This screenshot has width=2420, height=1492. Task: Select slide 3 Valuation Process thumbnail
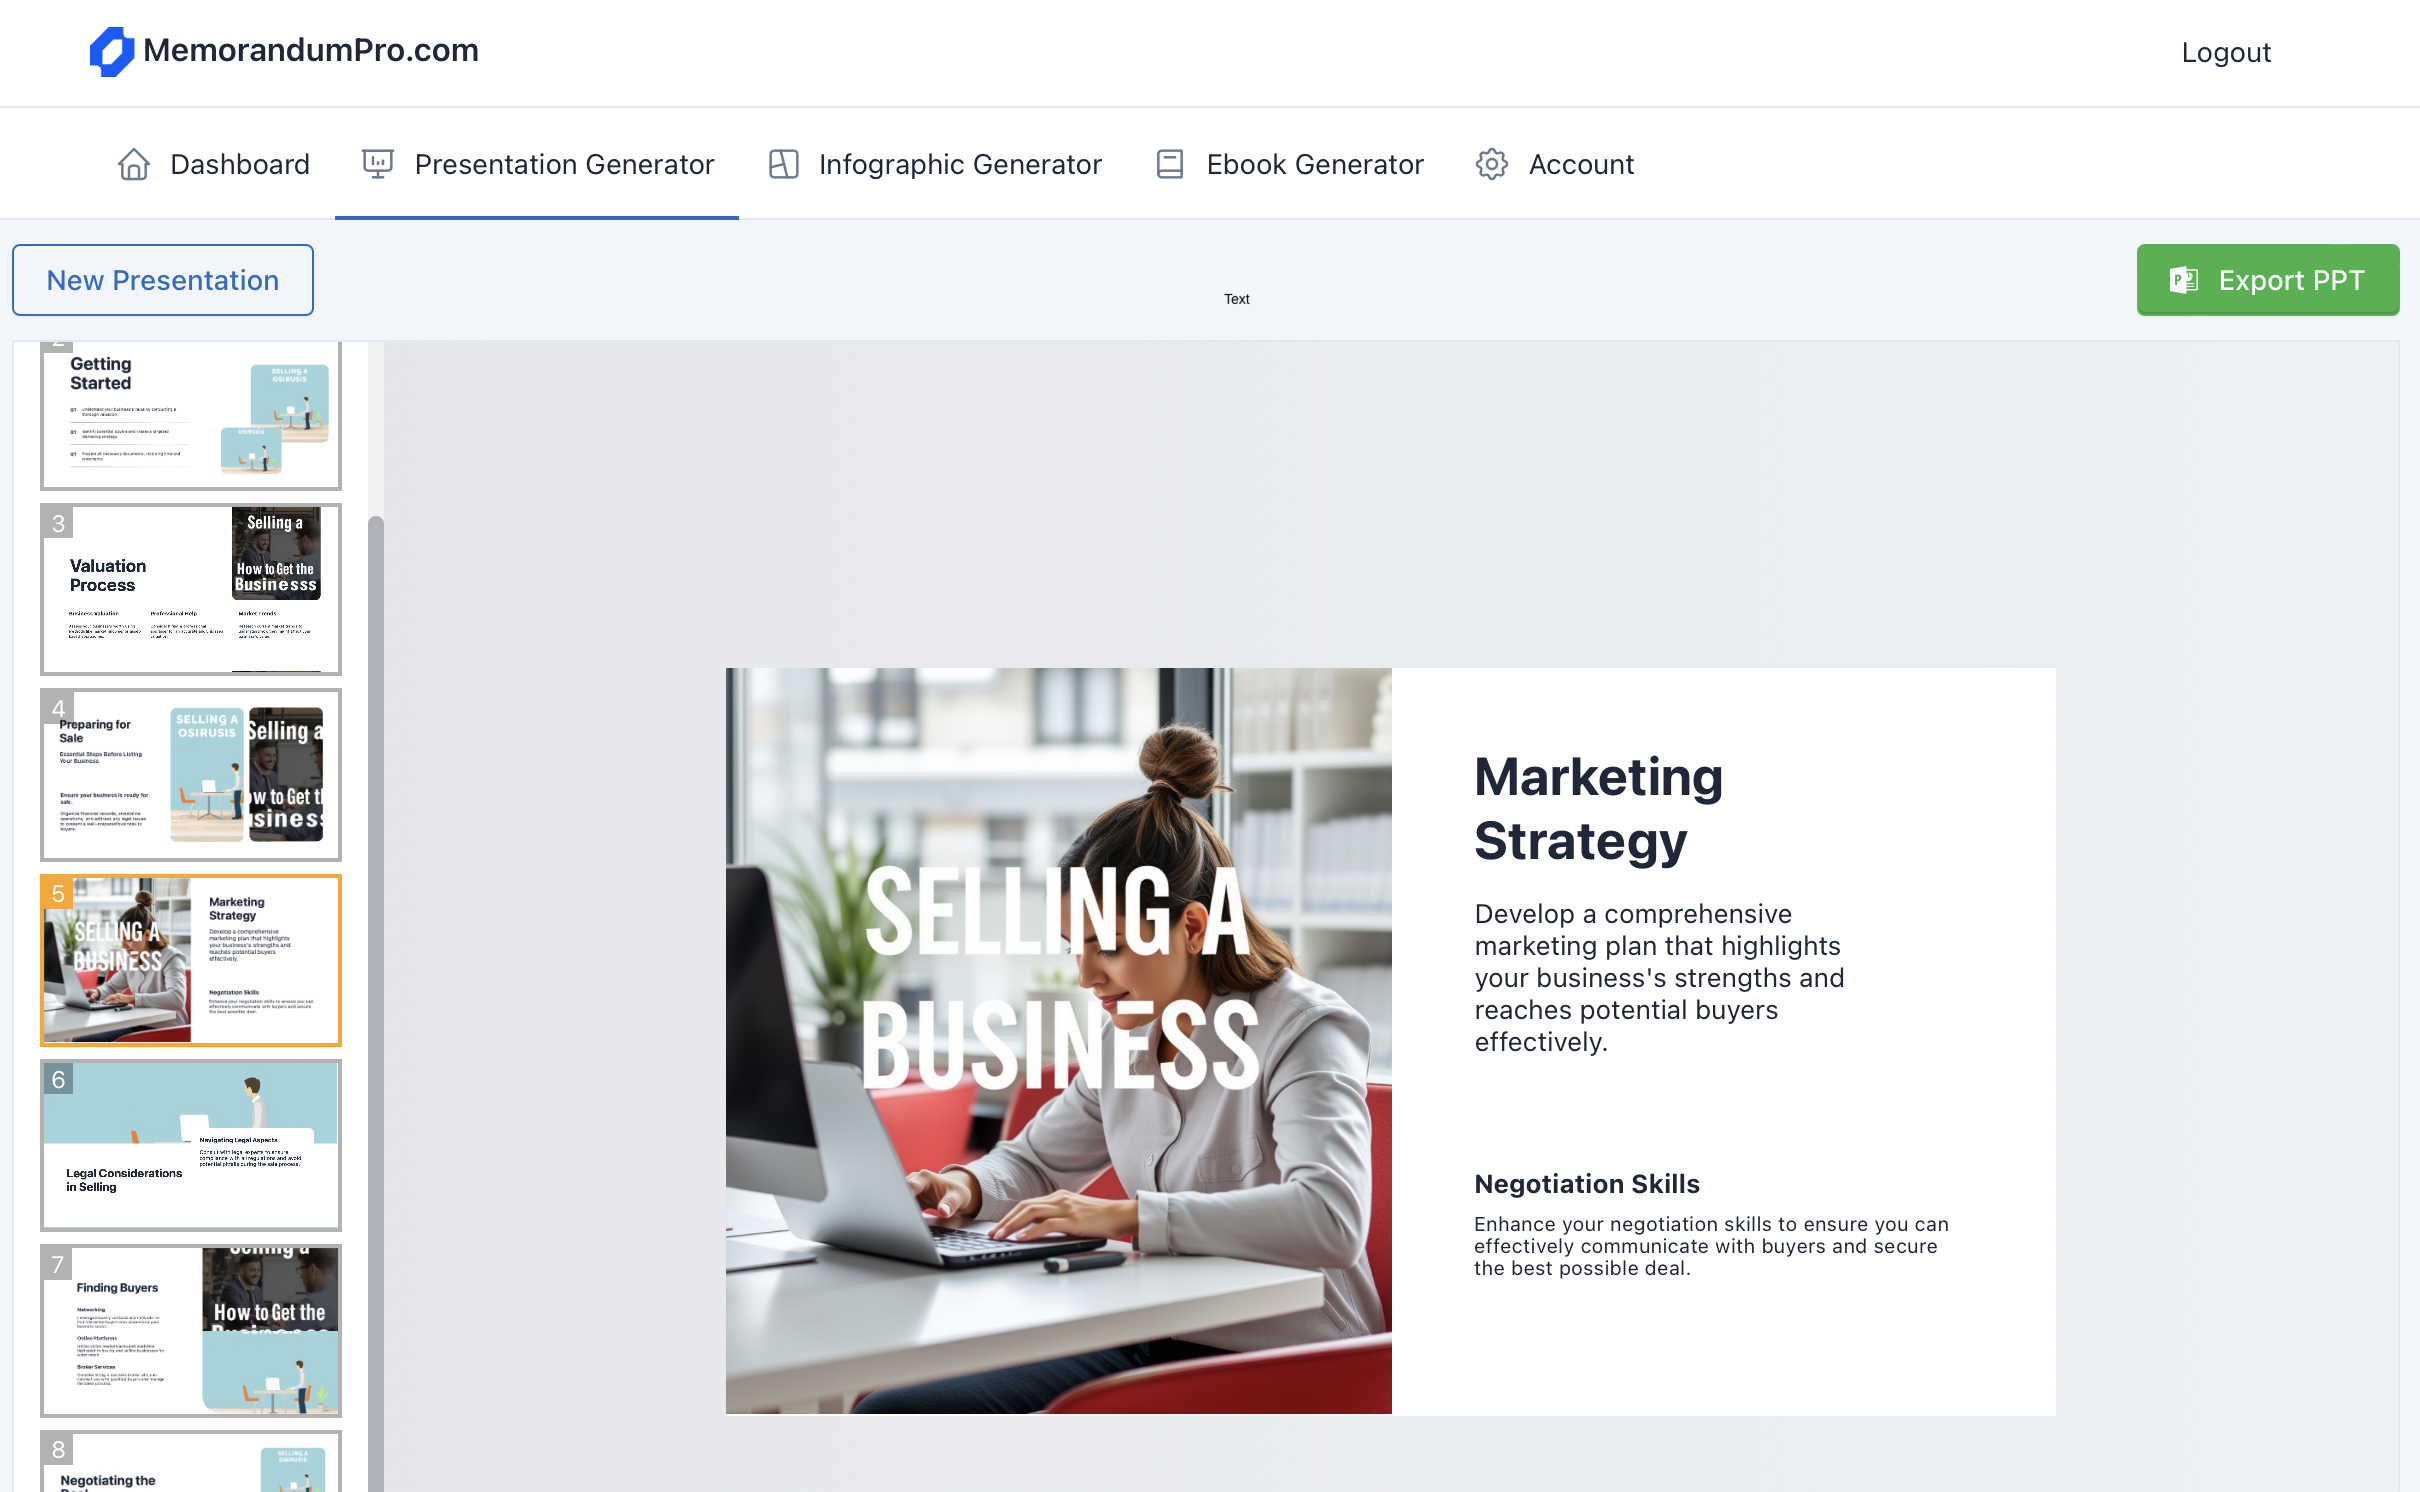[x=191, y=589]
